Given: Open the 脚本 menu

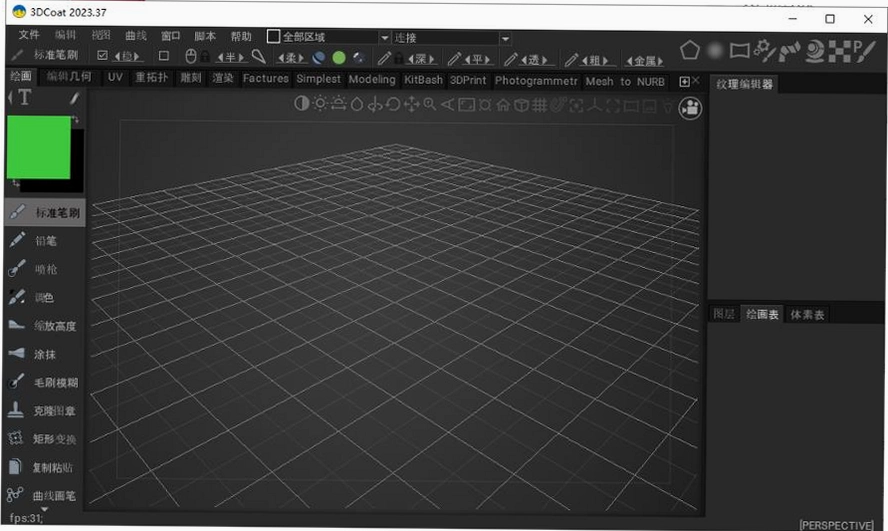Looking at the screenshot, I should coord(205,36).
